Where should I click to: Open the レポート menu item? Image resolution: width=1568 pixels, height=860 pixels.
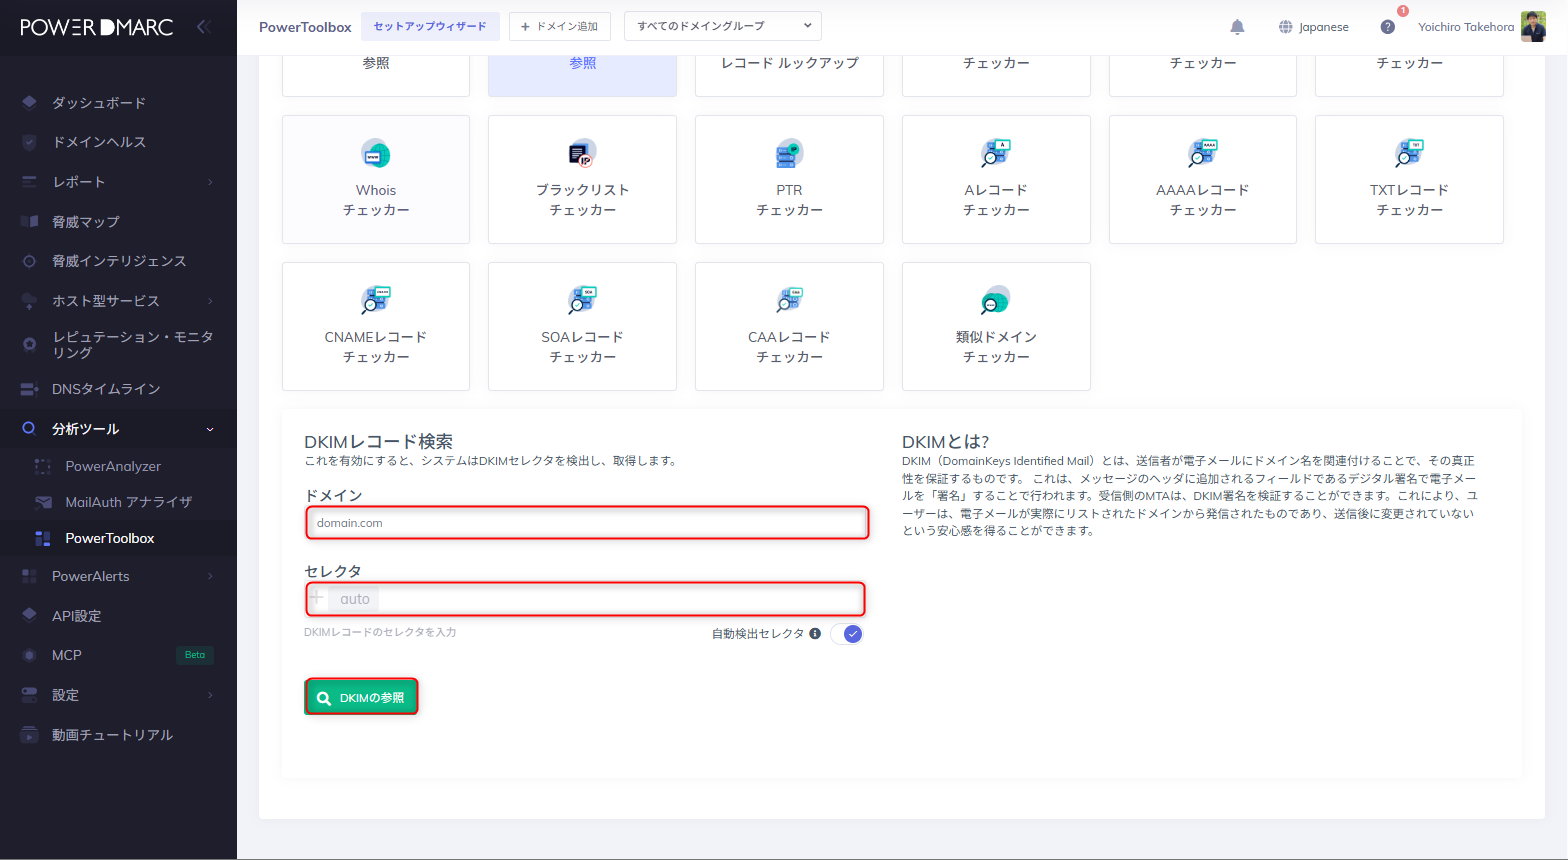[79, 182]
